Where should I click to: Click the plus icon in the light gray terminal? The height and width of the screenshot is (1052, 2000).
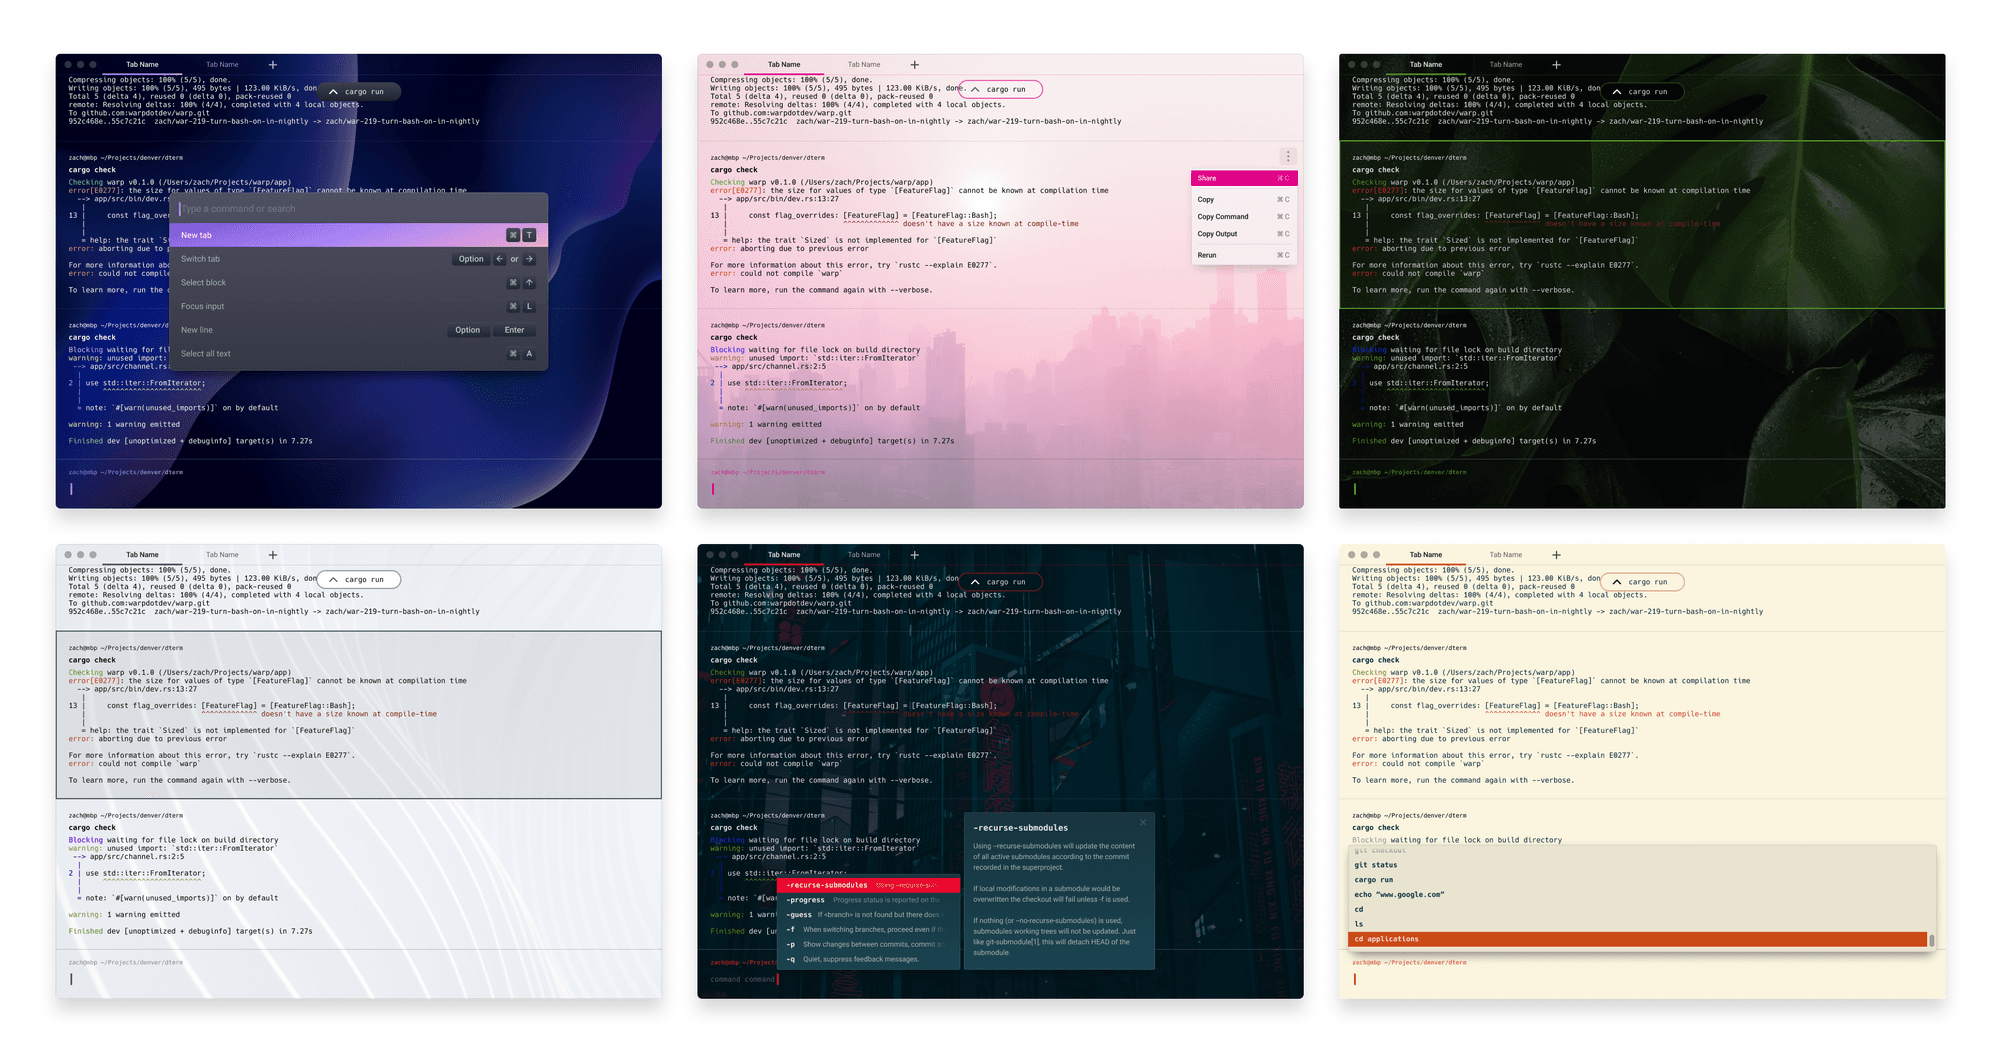pos(273,555)
